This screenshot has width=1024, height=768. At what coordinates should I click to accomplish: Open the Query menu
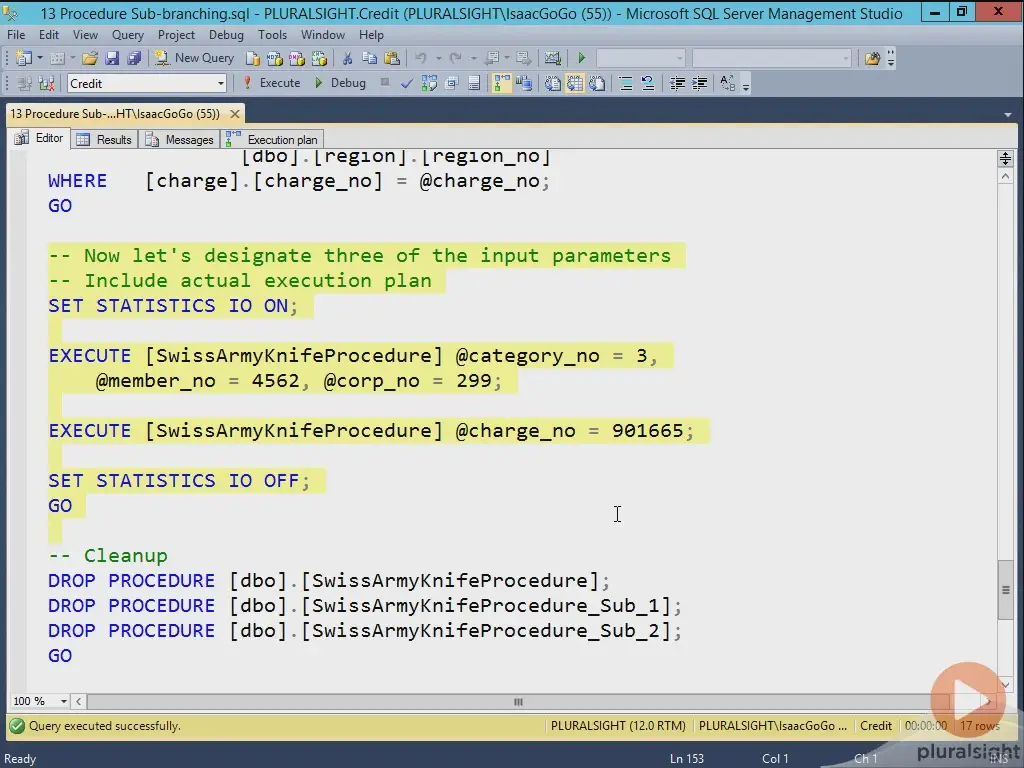(127, 34)
